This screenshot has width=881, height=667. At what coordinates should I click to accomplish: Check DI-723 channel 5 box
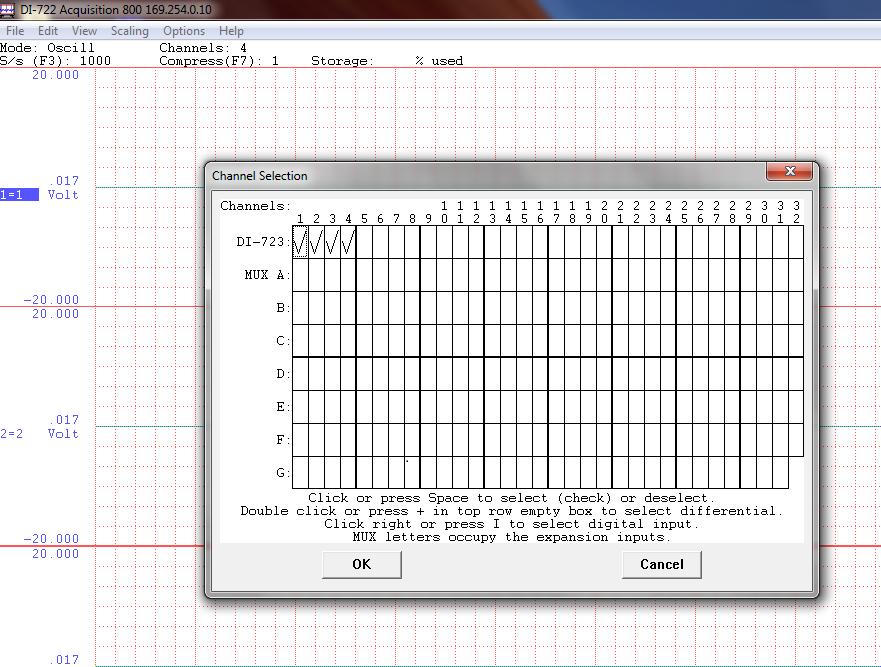coord(364,242)
